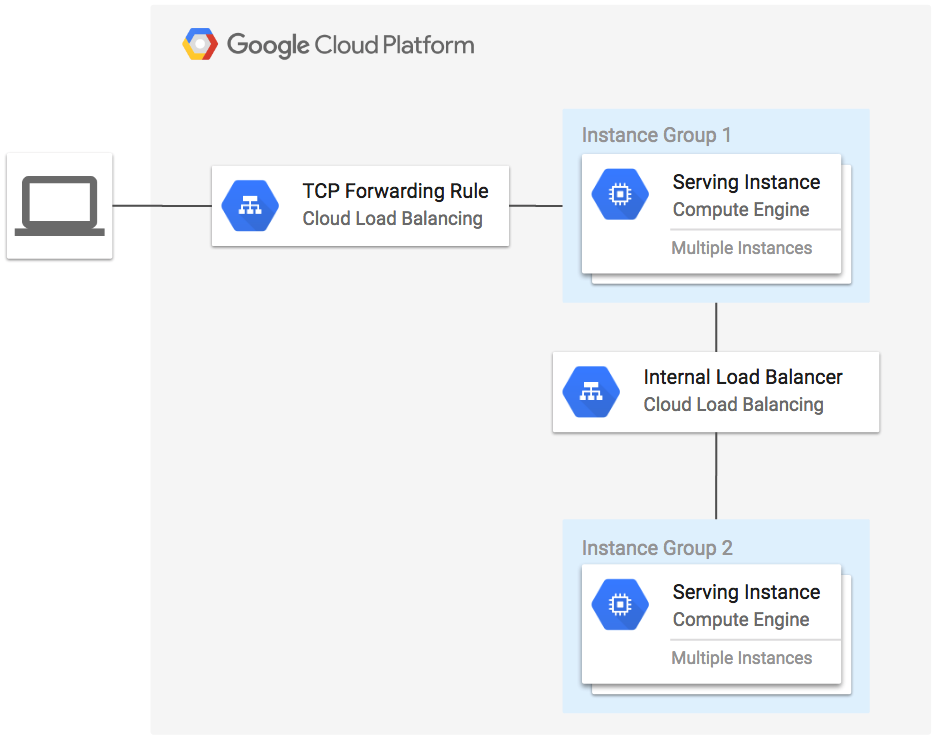Click Compute Engine icon in Instance Group 1
This screenshot has height=740, width=936.
click(x=620, y=194)
